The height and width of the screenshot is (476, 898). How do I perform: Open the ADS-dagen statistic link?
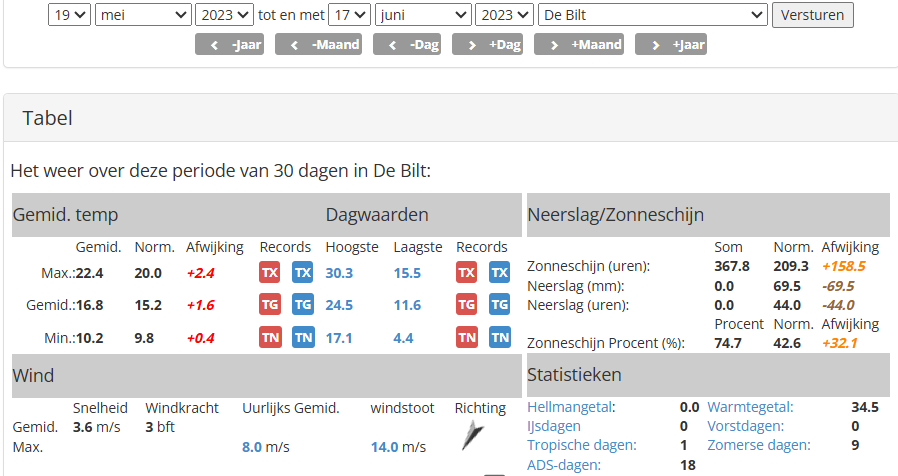[564, 465]
